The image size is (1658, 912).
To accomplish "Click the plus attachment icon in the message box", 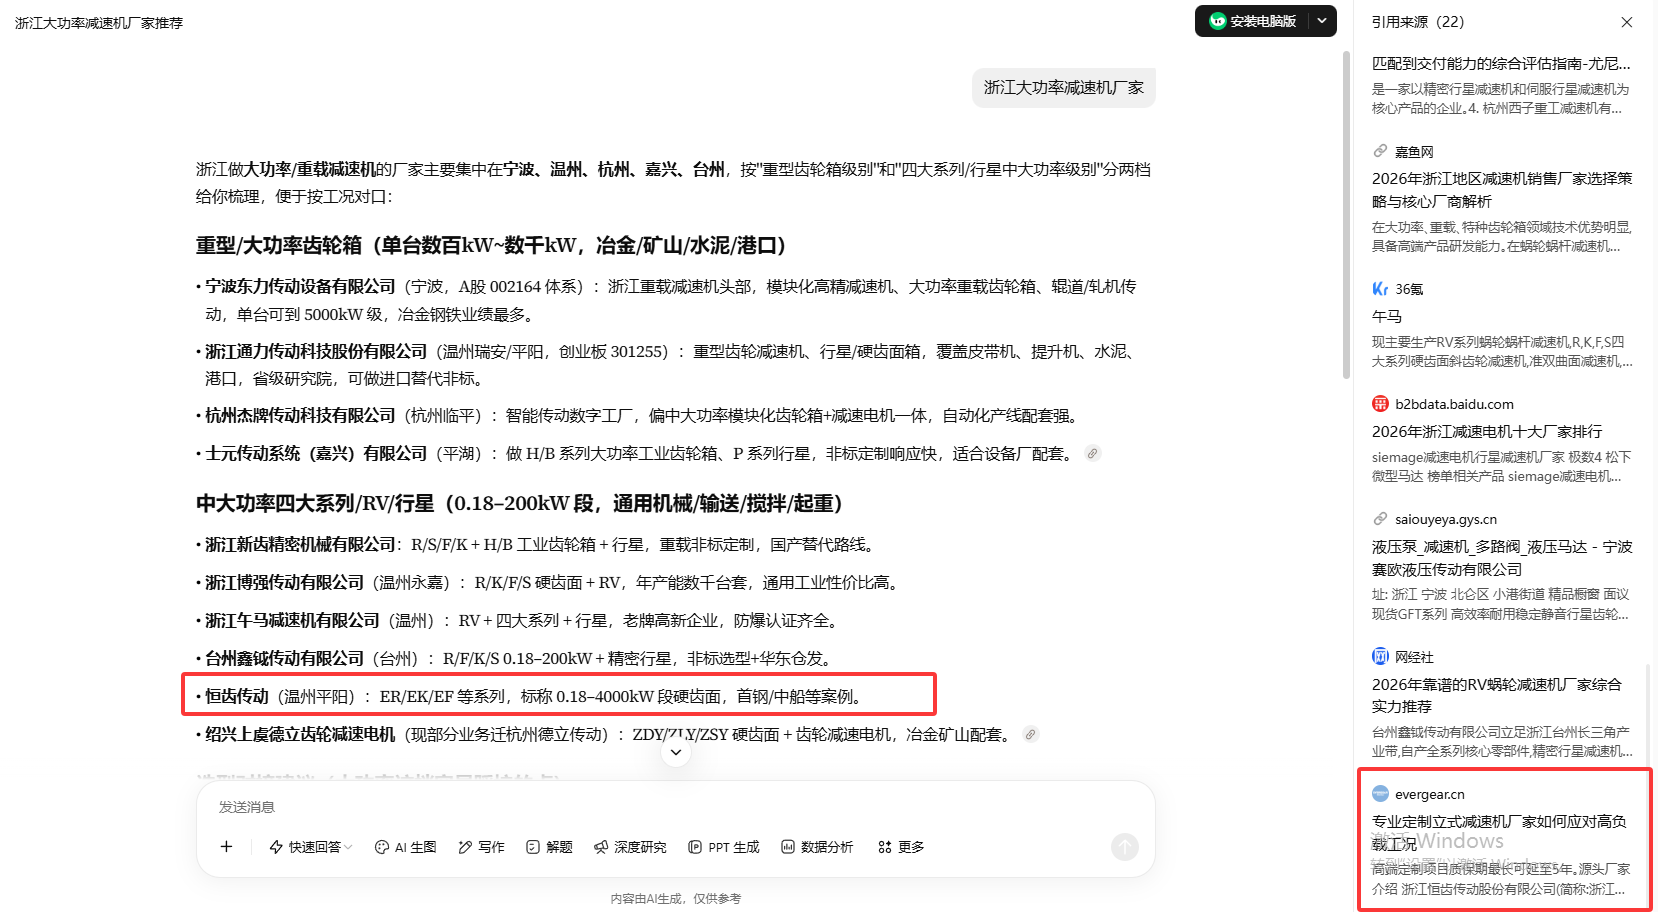I will [x=226, y=847].
